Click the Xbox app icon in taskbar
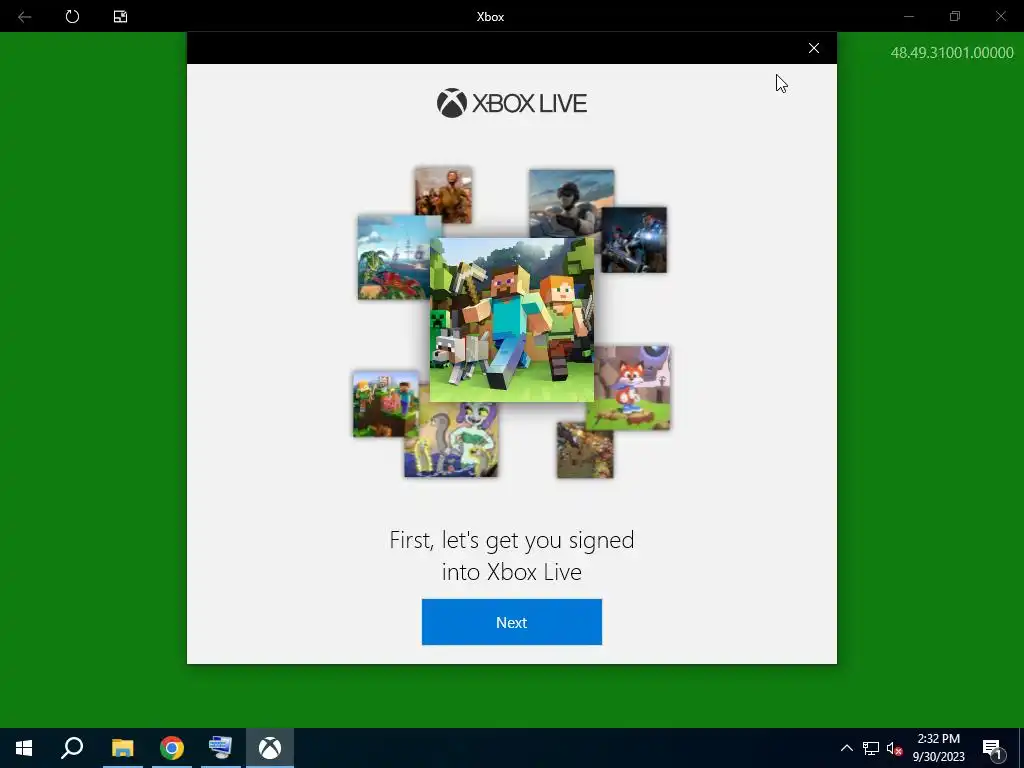1024x768 pixels. [270, 748]
